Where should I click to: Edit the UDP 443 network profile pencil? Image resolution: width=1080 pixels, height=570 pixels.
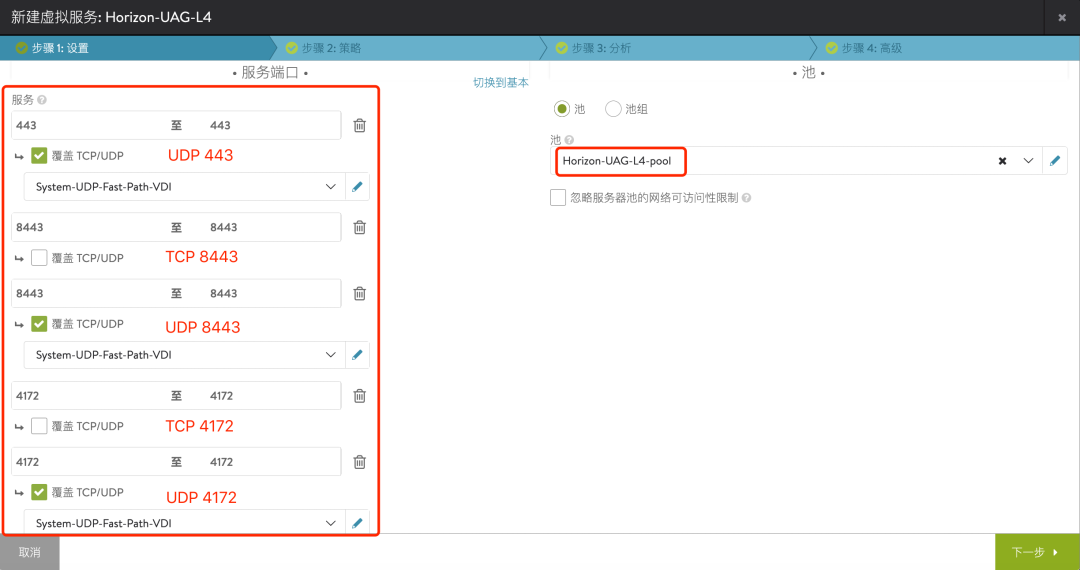coord(357,187)
